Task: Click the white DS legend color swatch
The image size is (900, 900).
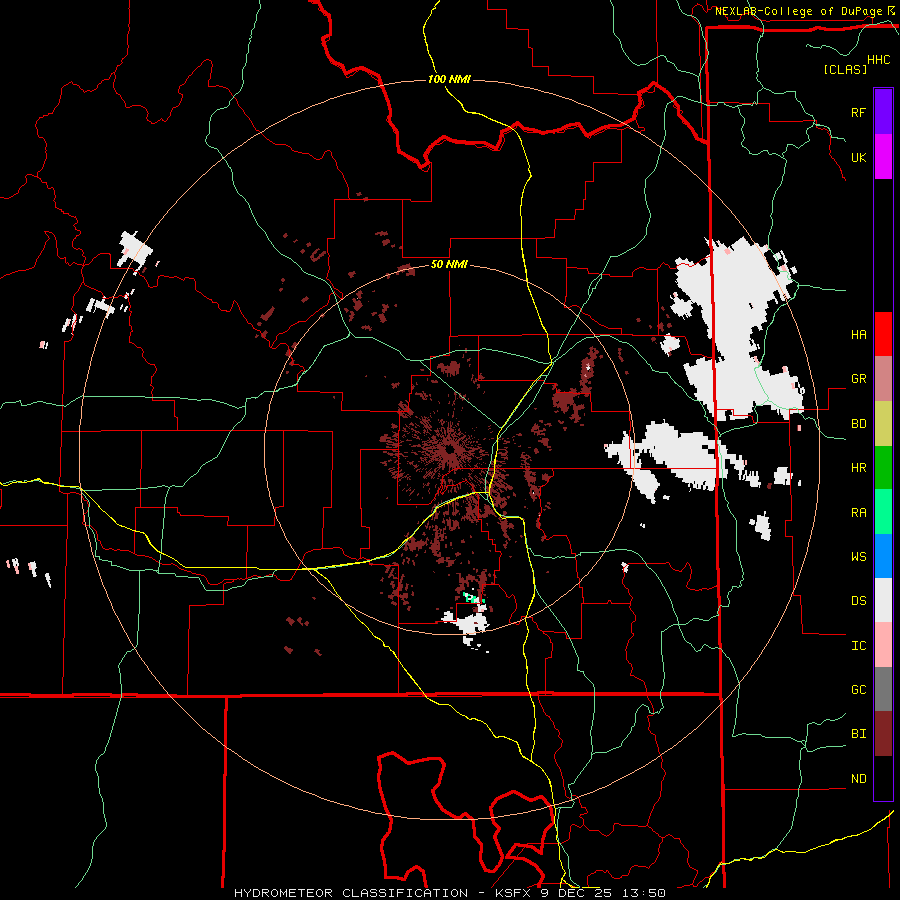Action: click(883, 600)
